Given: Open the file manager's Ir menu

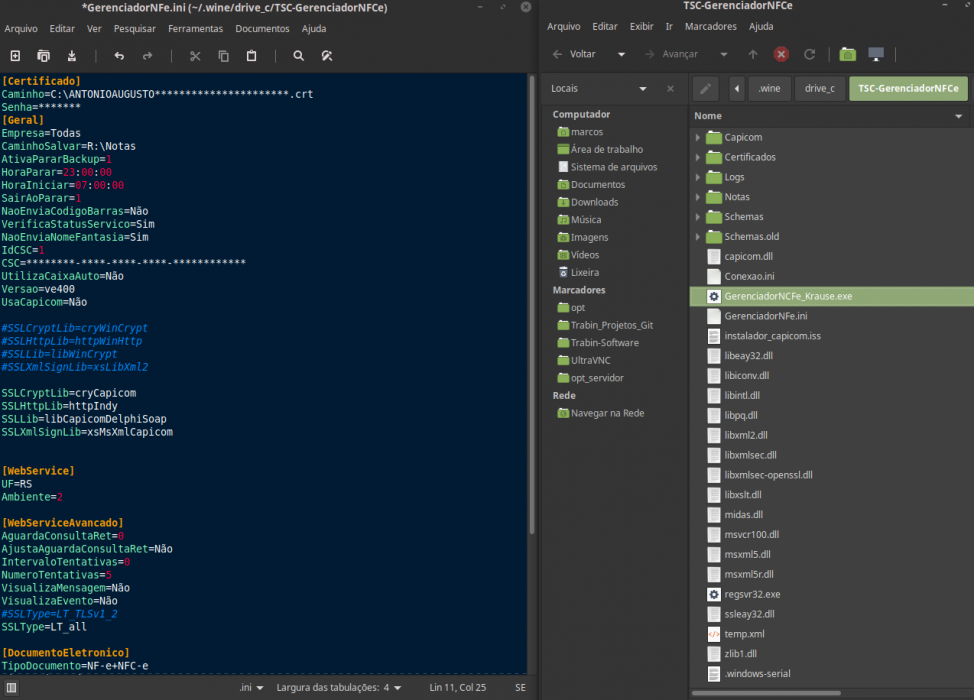Looking at the screenshot, I should [x=669, y=27].
